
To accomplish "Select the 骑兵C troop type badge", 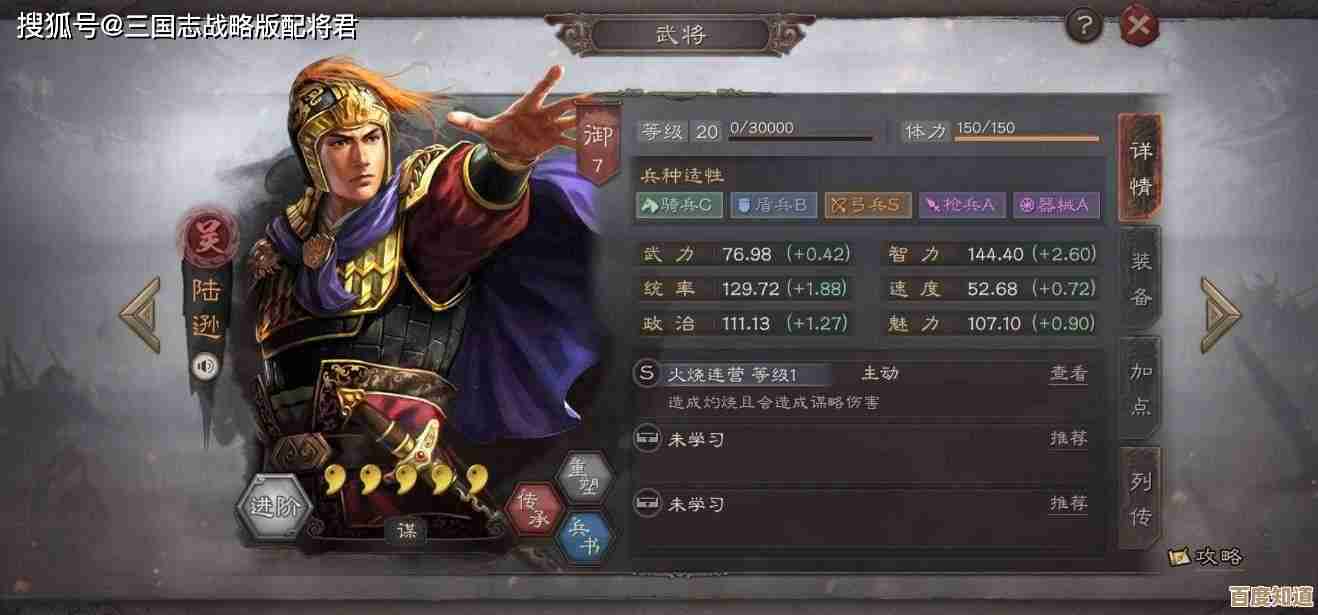I will pyautogui.click(x=679, y=205).
